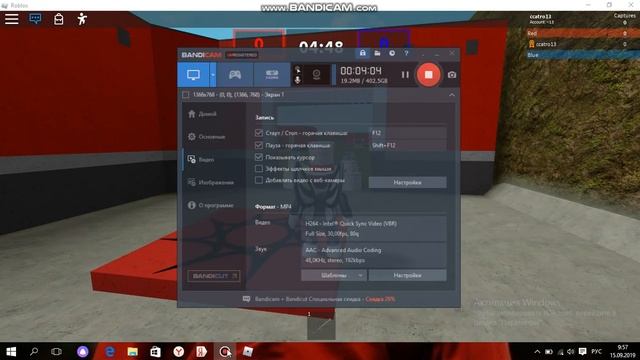Click the screen area rectangle icon
The image size is (640, 360).
(186, 95)
